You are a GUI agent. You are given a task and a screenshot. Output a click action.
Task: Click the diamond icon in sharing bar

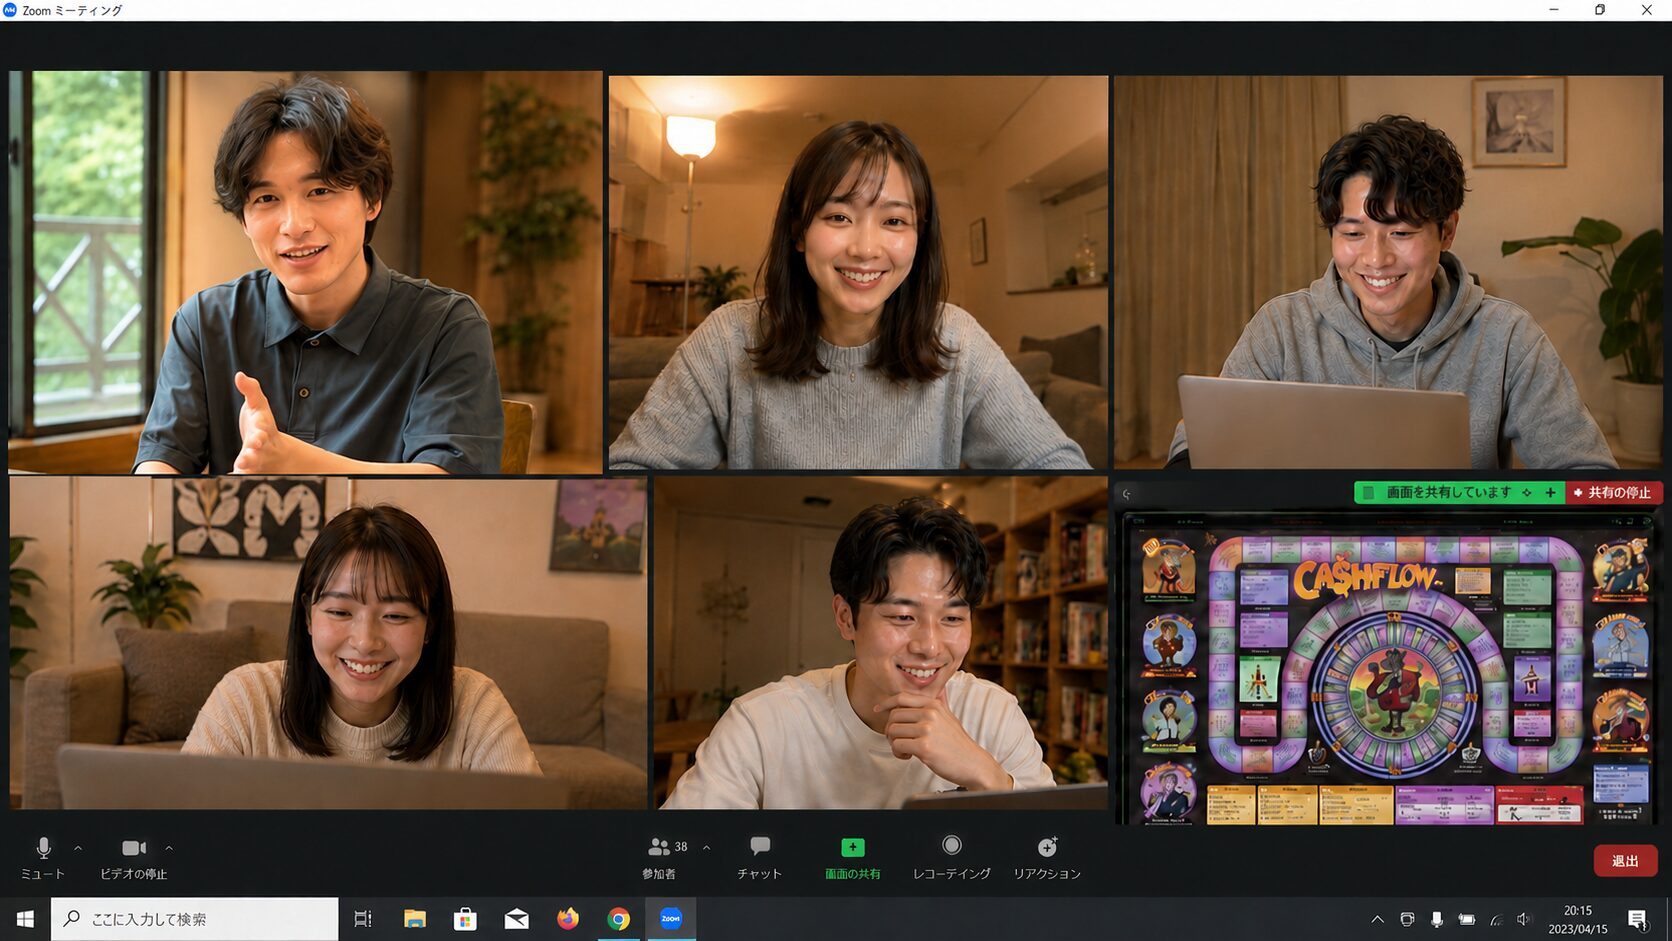(1527, 492)
